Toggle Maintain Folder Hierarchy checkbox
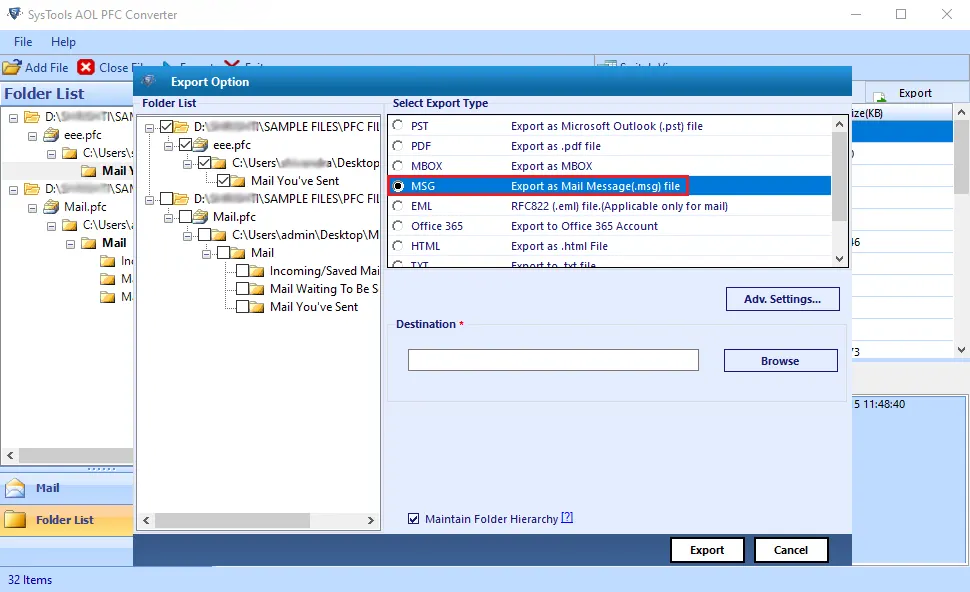 pos(413,519)
